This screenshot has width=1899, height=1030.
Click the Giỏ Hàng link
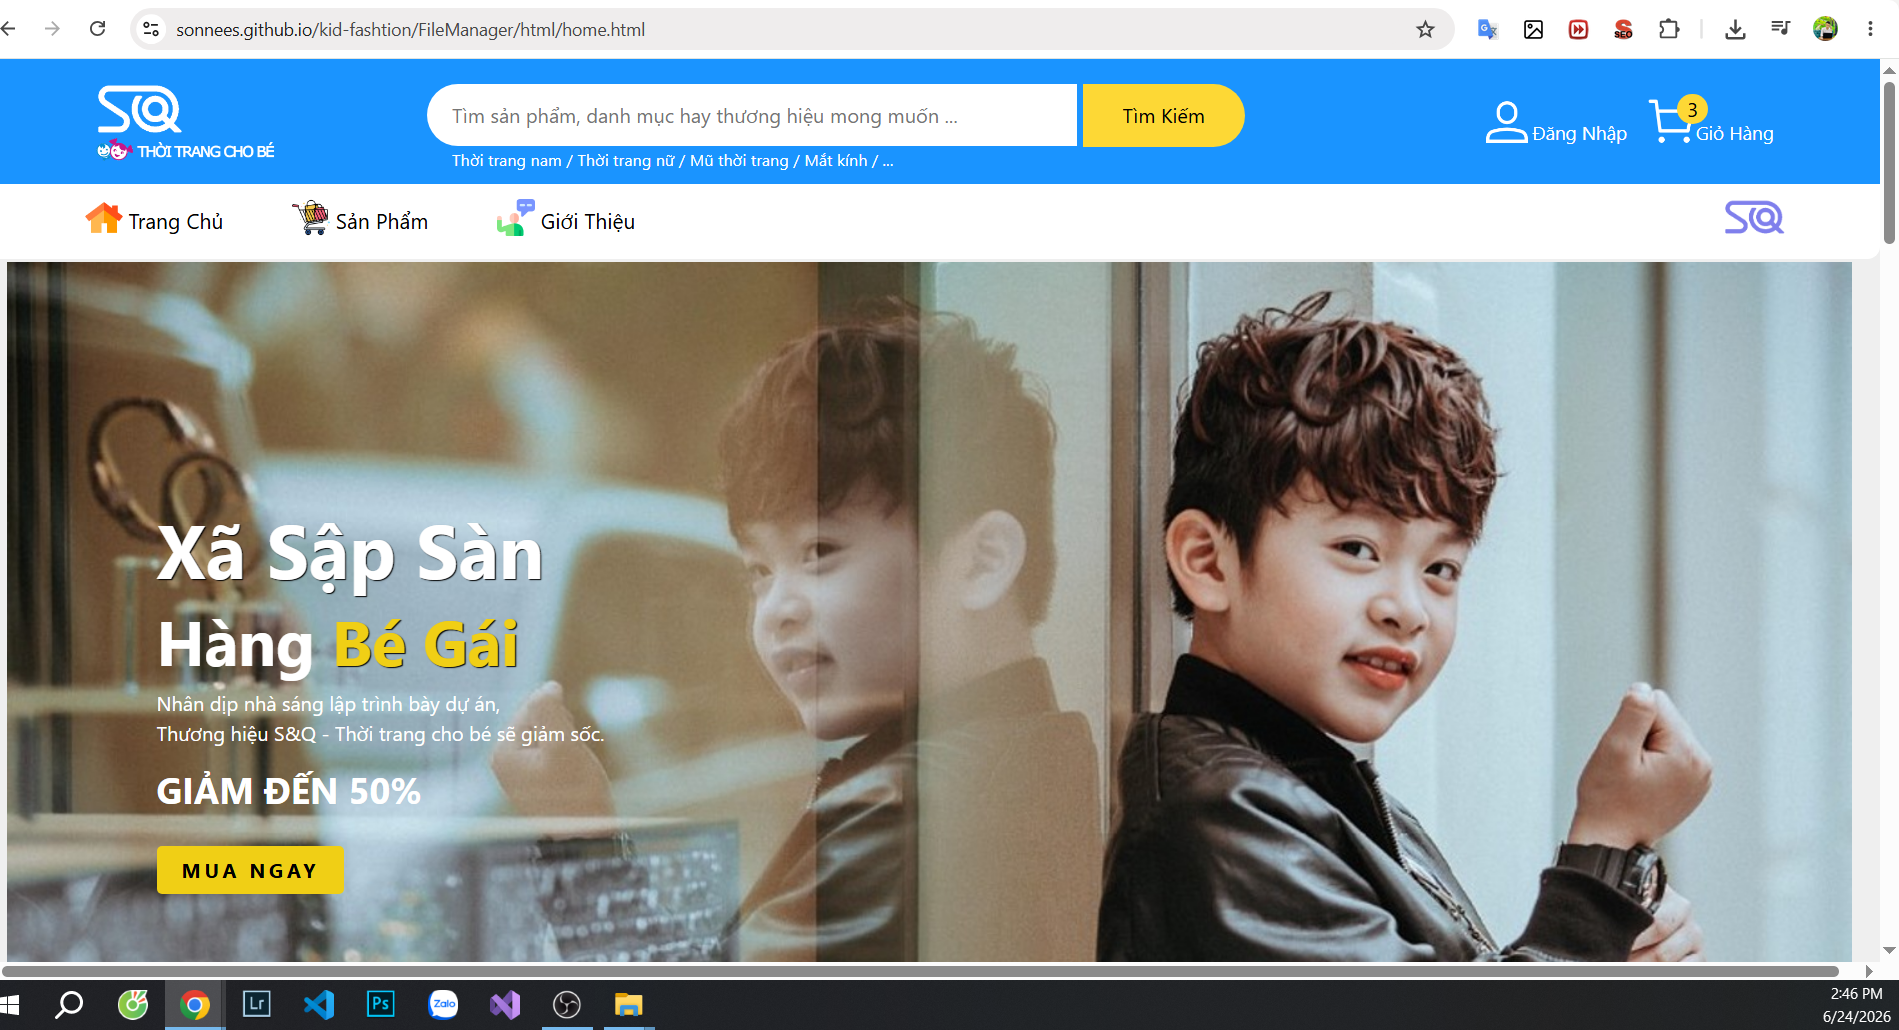pyautogui.click(x=1734, y=133)
